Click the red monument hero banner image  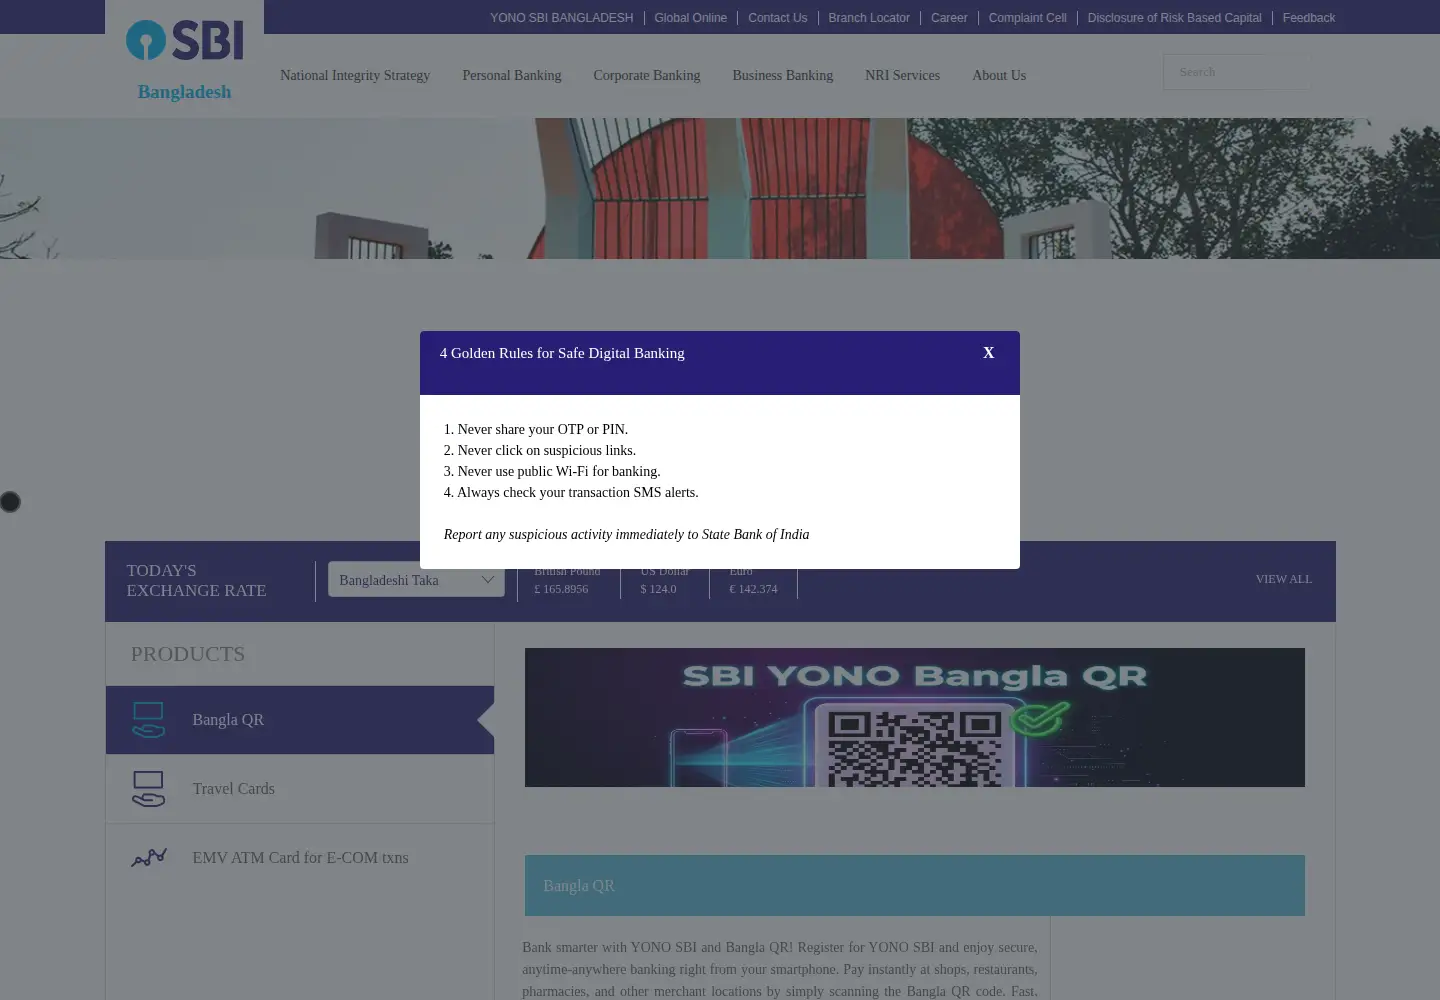(x=720, y=188)
